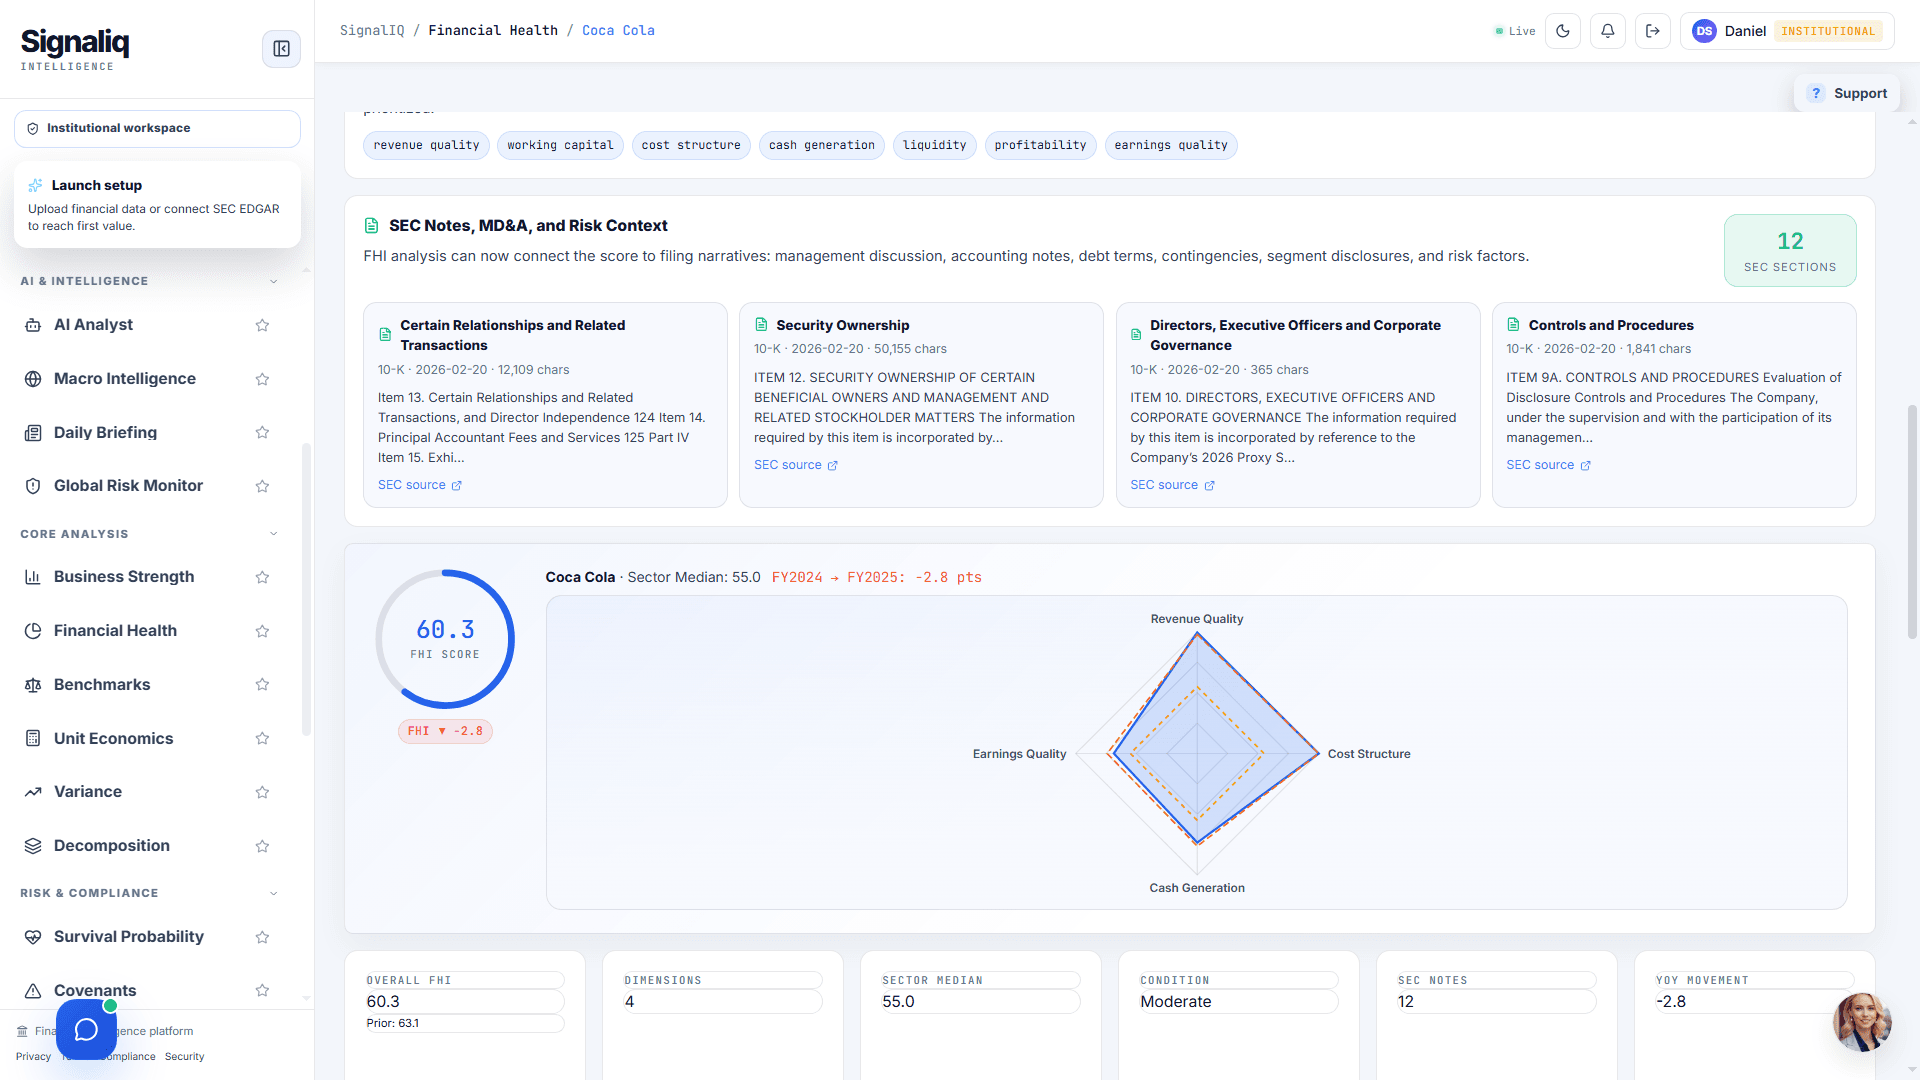Click Financial Health breadcrumb
The width and height of the screenshot is (1920, 1080).
(493, 31)
